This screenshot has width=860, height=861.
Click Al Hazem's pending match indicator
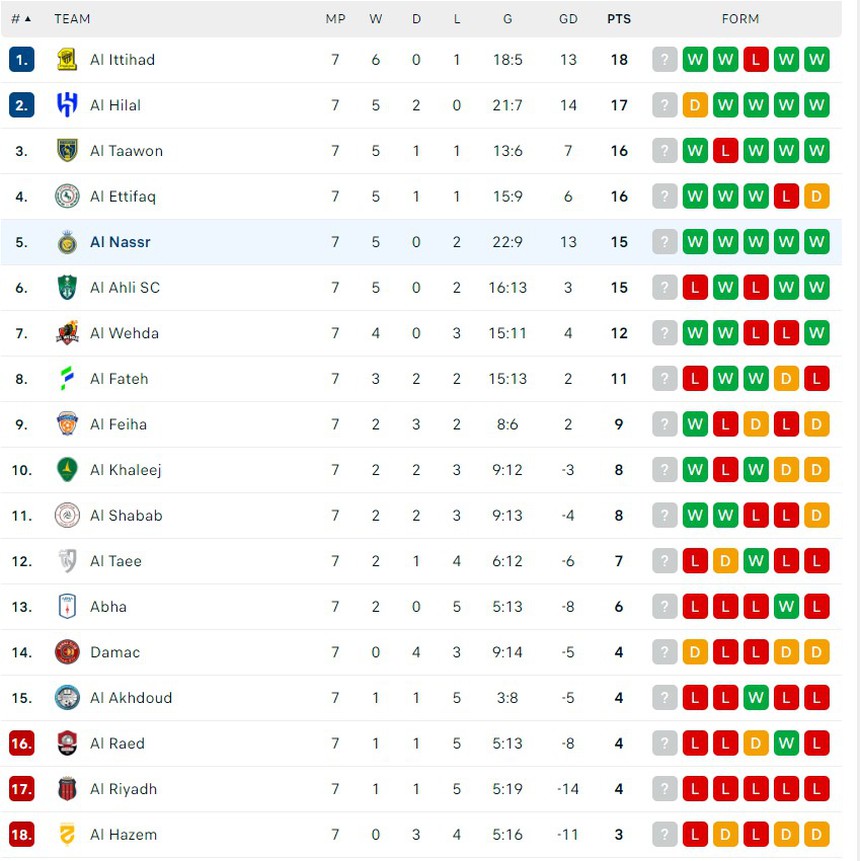[x=664, y=834]
